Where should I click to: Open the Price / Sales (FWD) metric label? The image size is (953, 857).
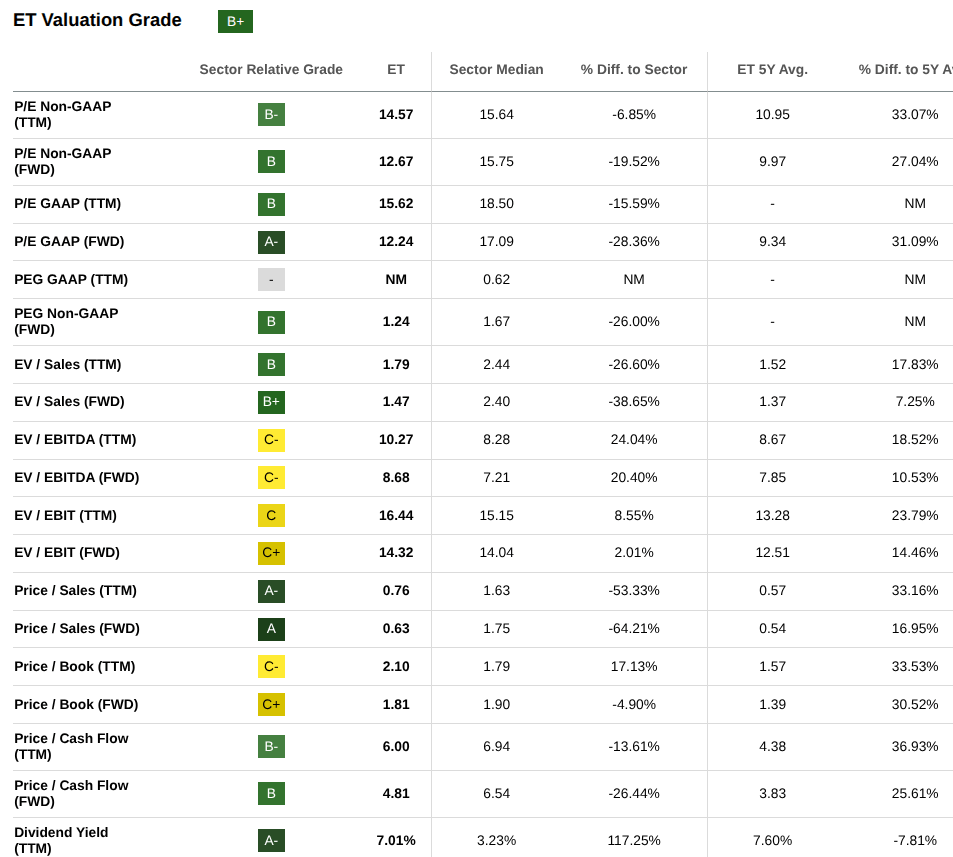pyautogui.click(x=77, y=628)
